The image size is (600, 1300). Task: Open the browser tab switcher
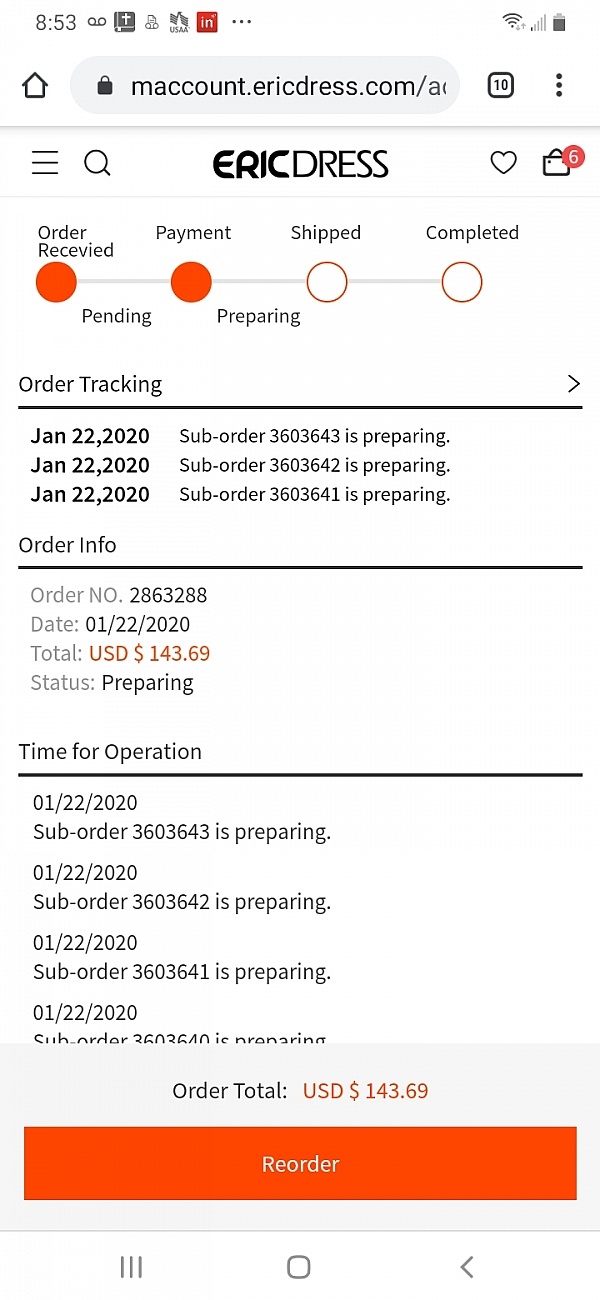pyautogui.click(x=500, y=86)
